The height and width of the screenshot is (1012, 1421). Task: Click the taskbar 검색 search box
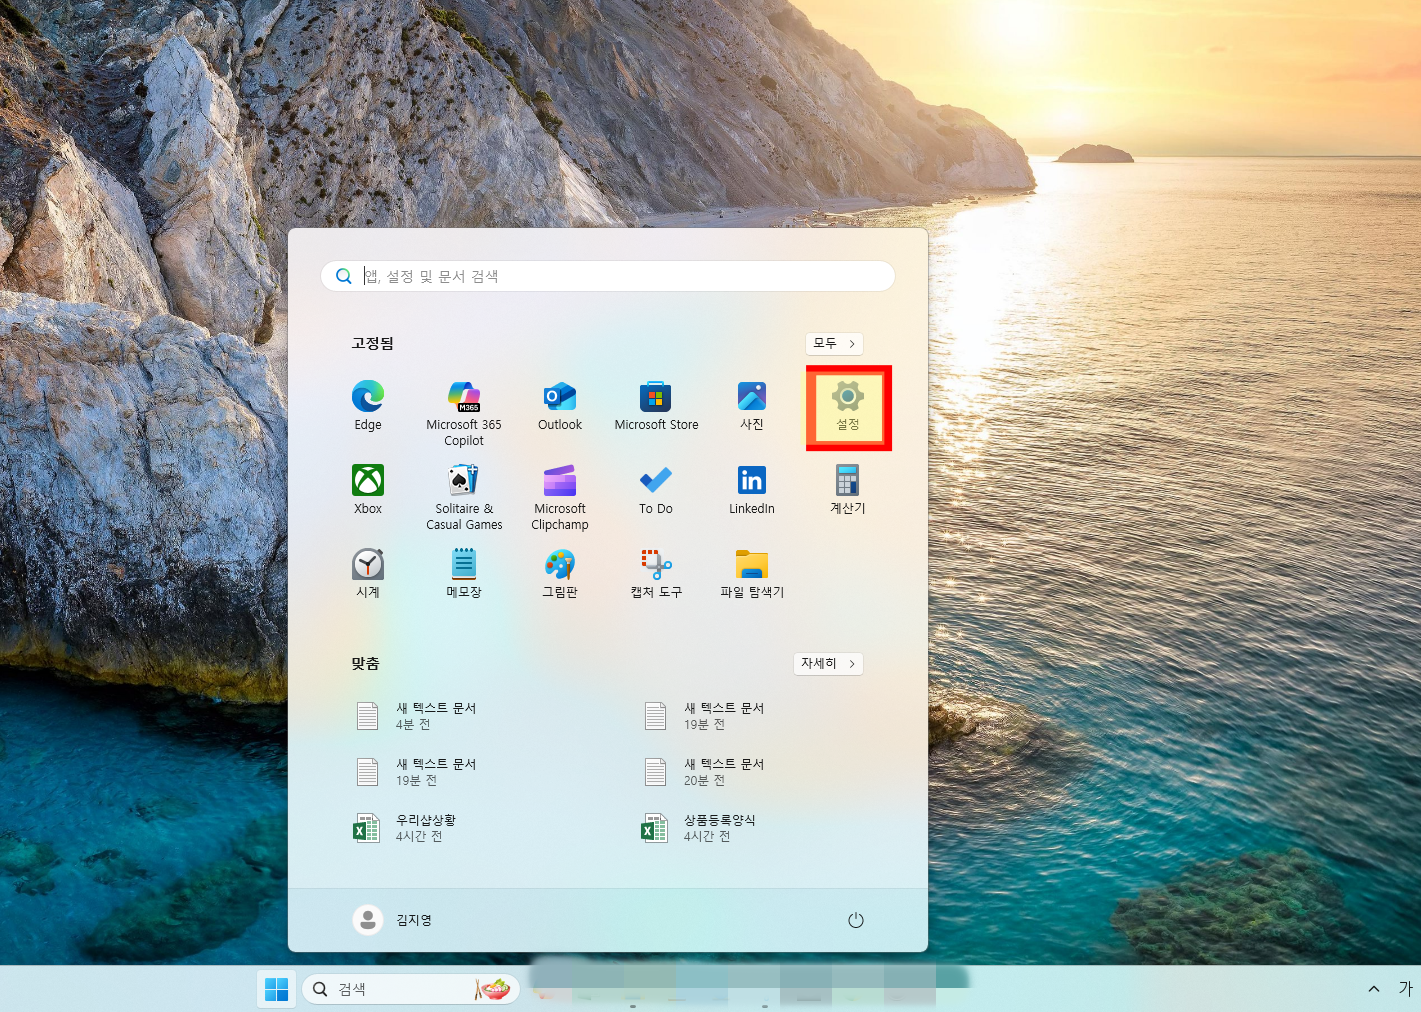coord(410,989)
